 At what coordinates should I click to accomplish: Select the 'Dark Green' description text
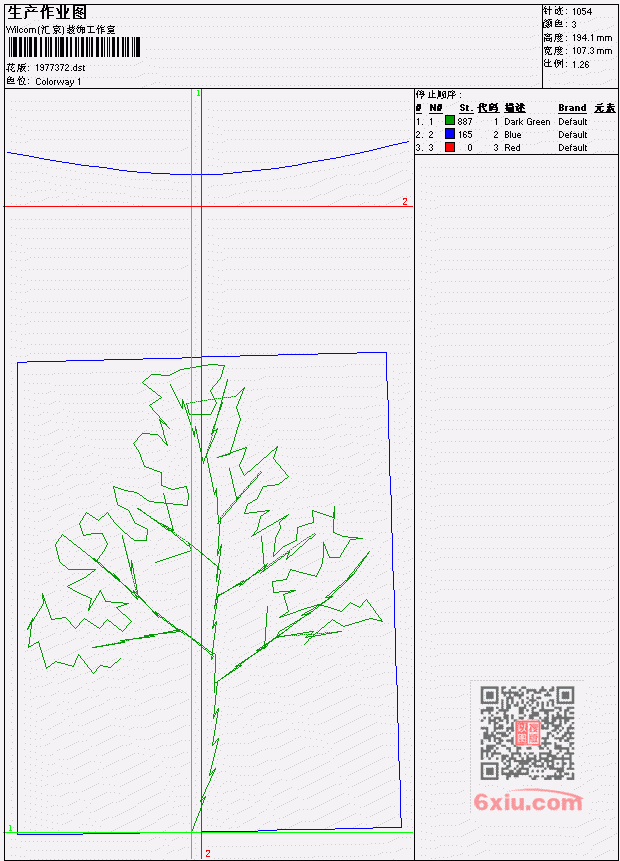click(527, 122)
